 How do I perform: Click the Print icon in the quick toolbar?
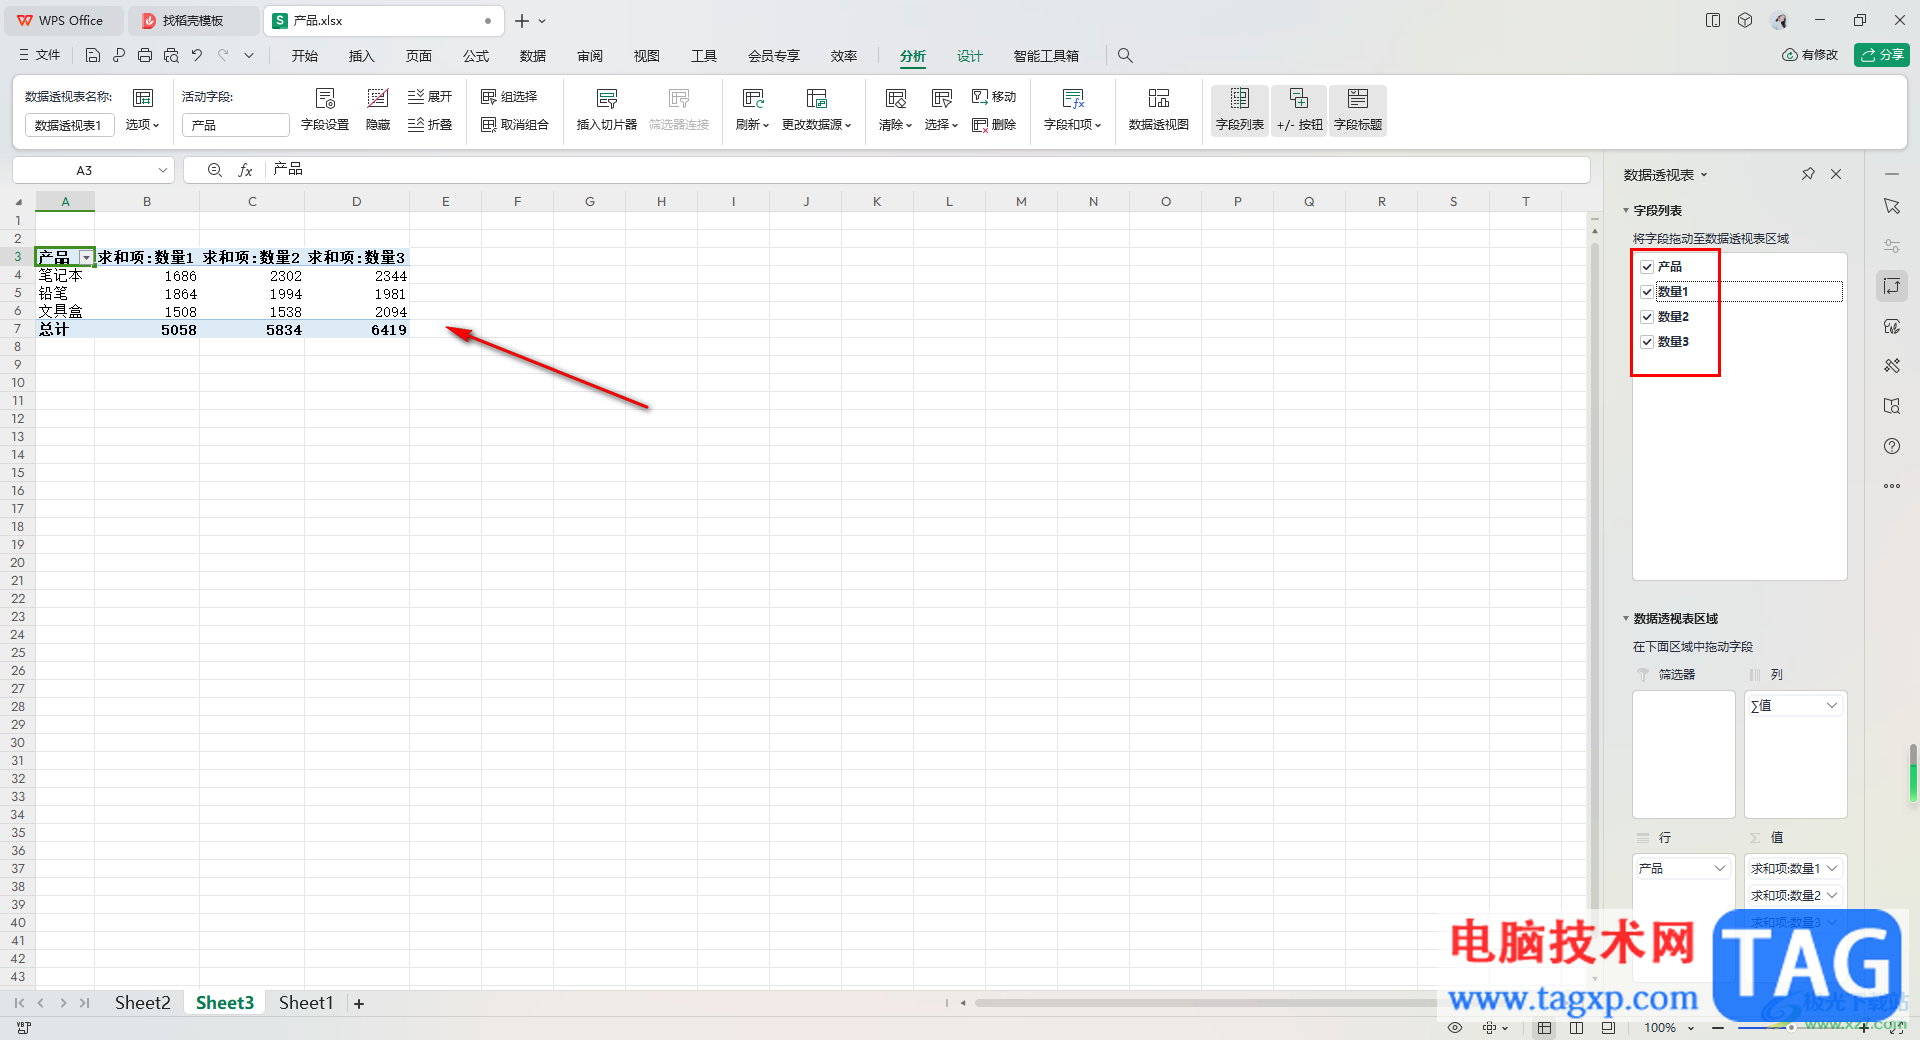coord(145,56)
